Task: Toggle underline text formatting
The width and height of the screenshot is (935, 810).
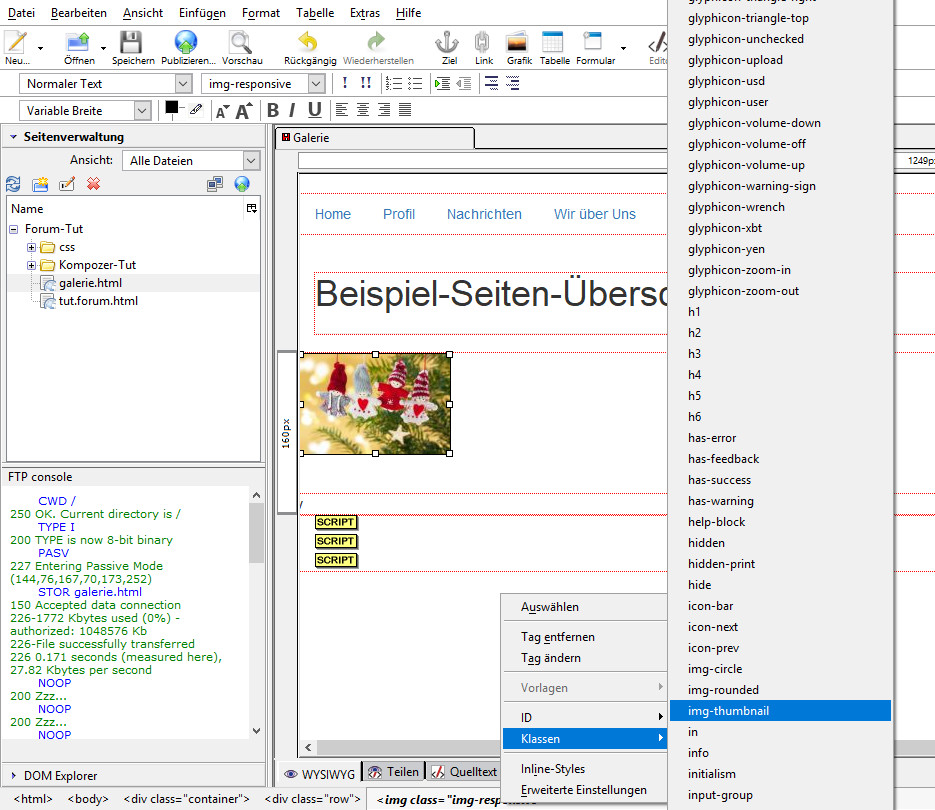Action: [x=314, y=110]
